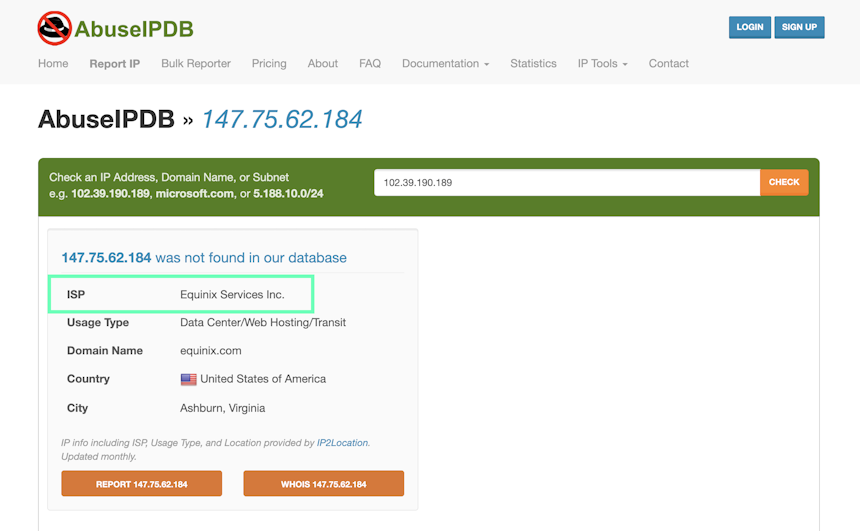
Task: Click the SIGN UP button
Action: (799, 27)
